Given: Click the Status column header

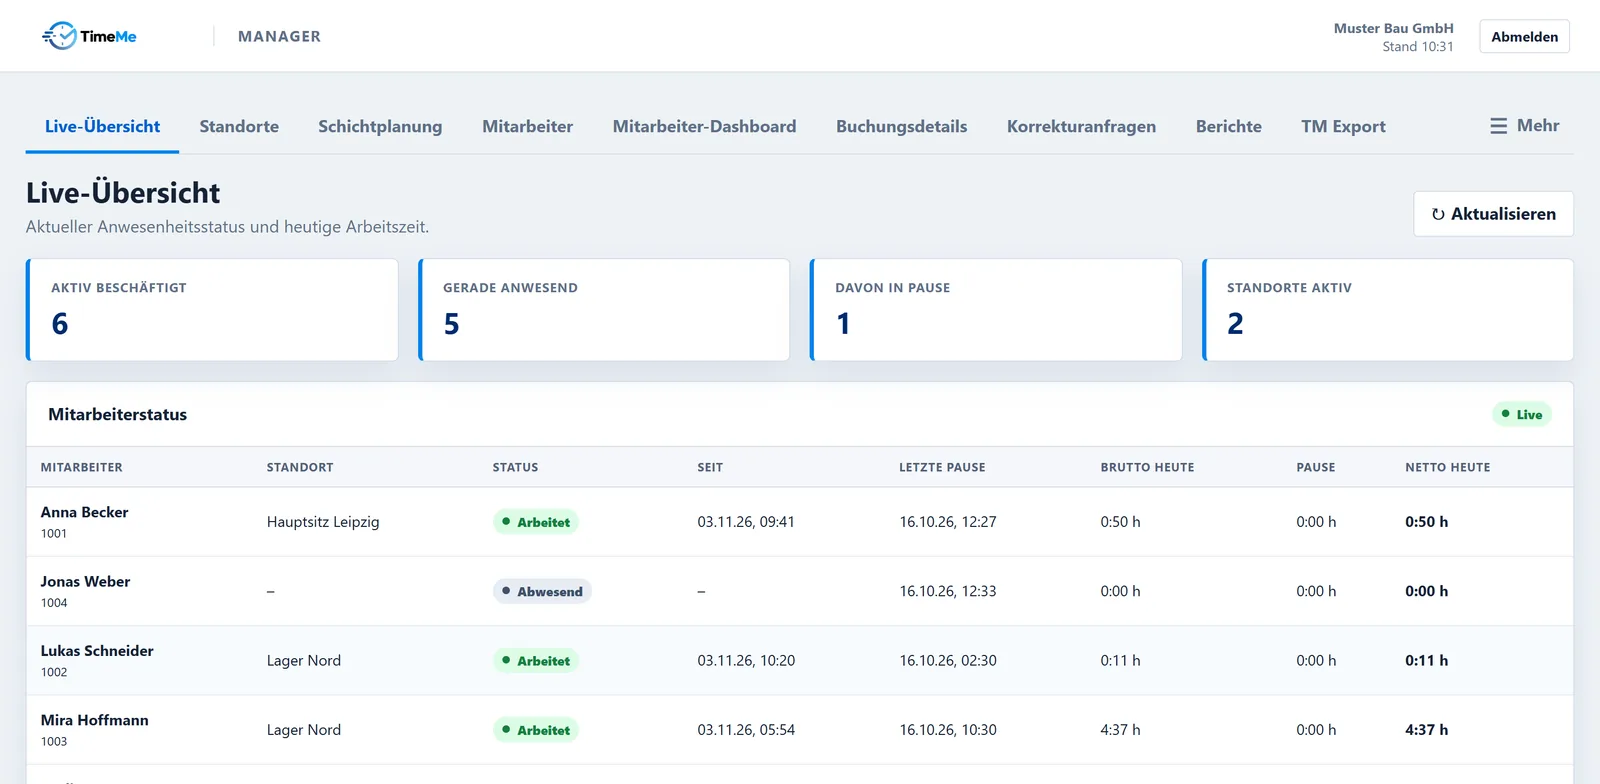Looking at the screenshot, I should (x=515, y=467).
